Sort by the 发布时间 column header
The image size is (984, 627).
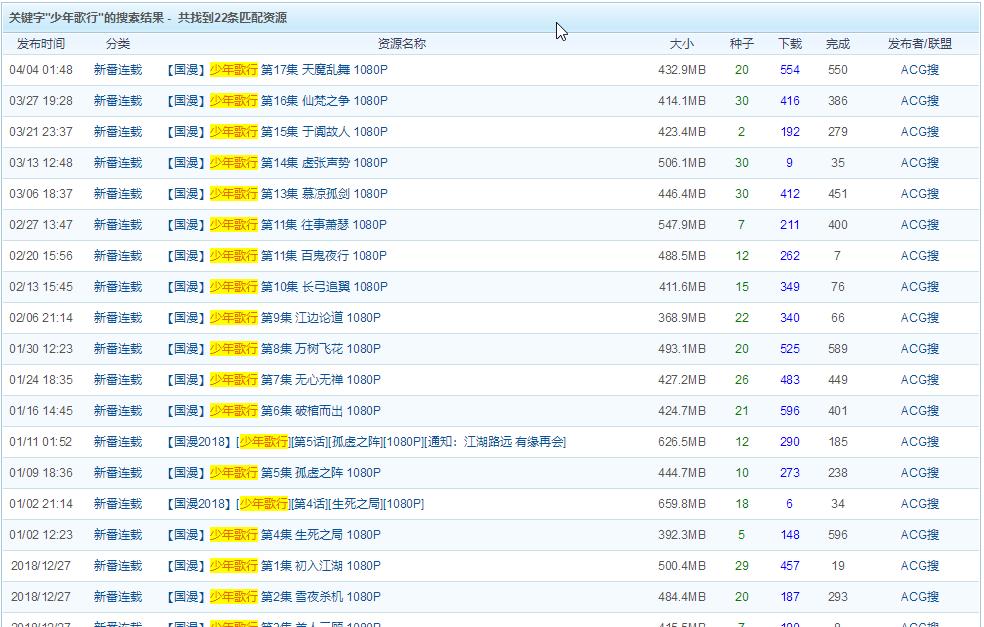pos(41,44)
